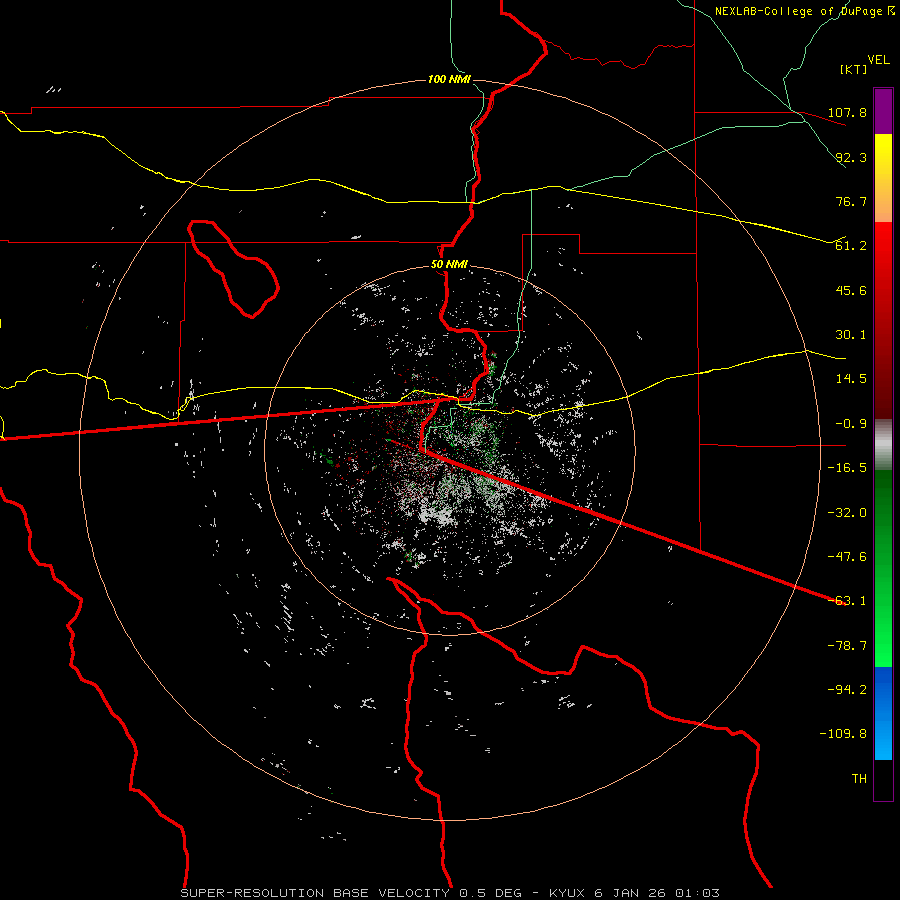Click the 61.2 velocity scale value
Viewport: 900px width, 900px height.
click(851, 246)
